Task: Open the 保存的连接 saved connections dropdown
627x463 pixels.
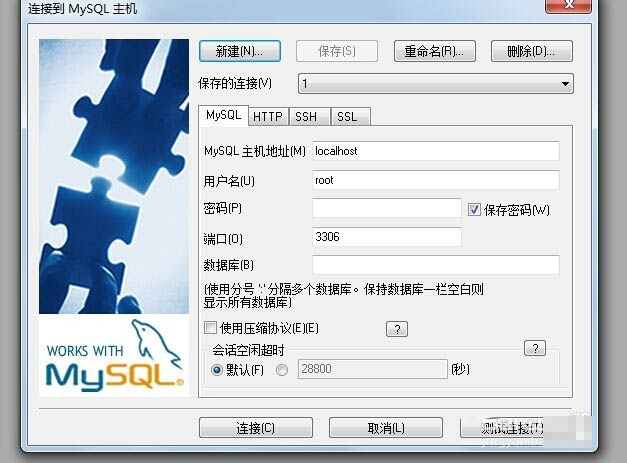Action: pos(436,84)
